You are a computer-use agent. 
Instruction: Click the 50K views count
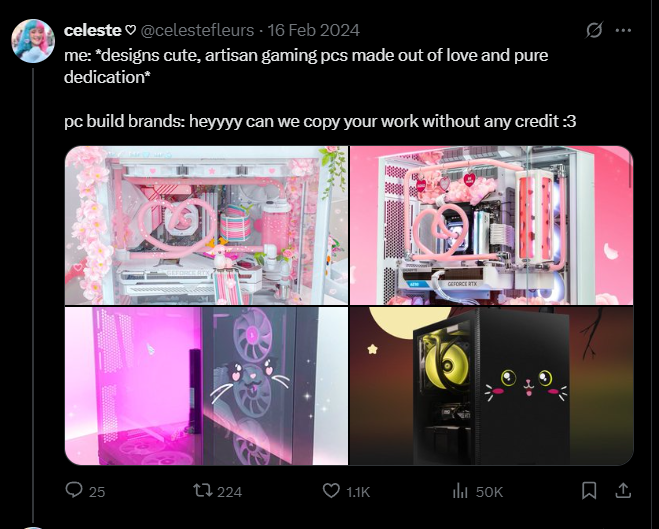(489, 492)
